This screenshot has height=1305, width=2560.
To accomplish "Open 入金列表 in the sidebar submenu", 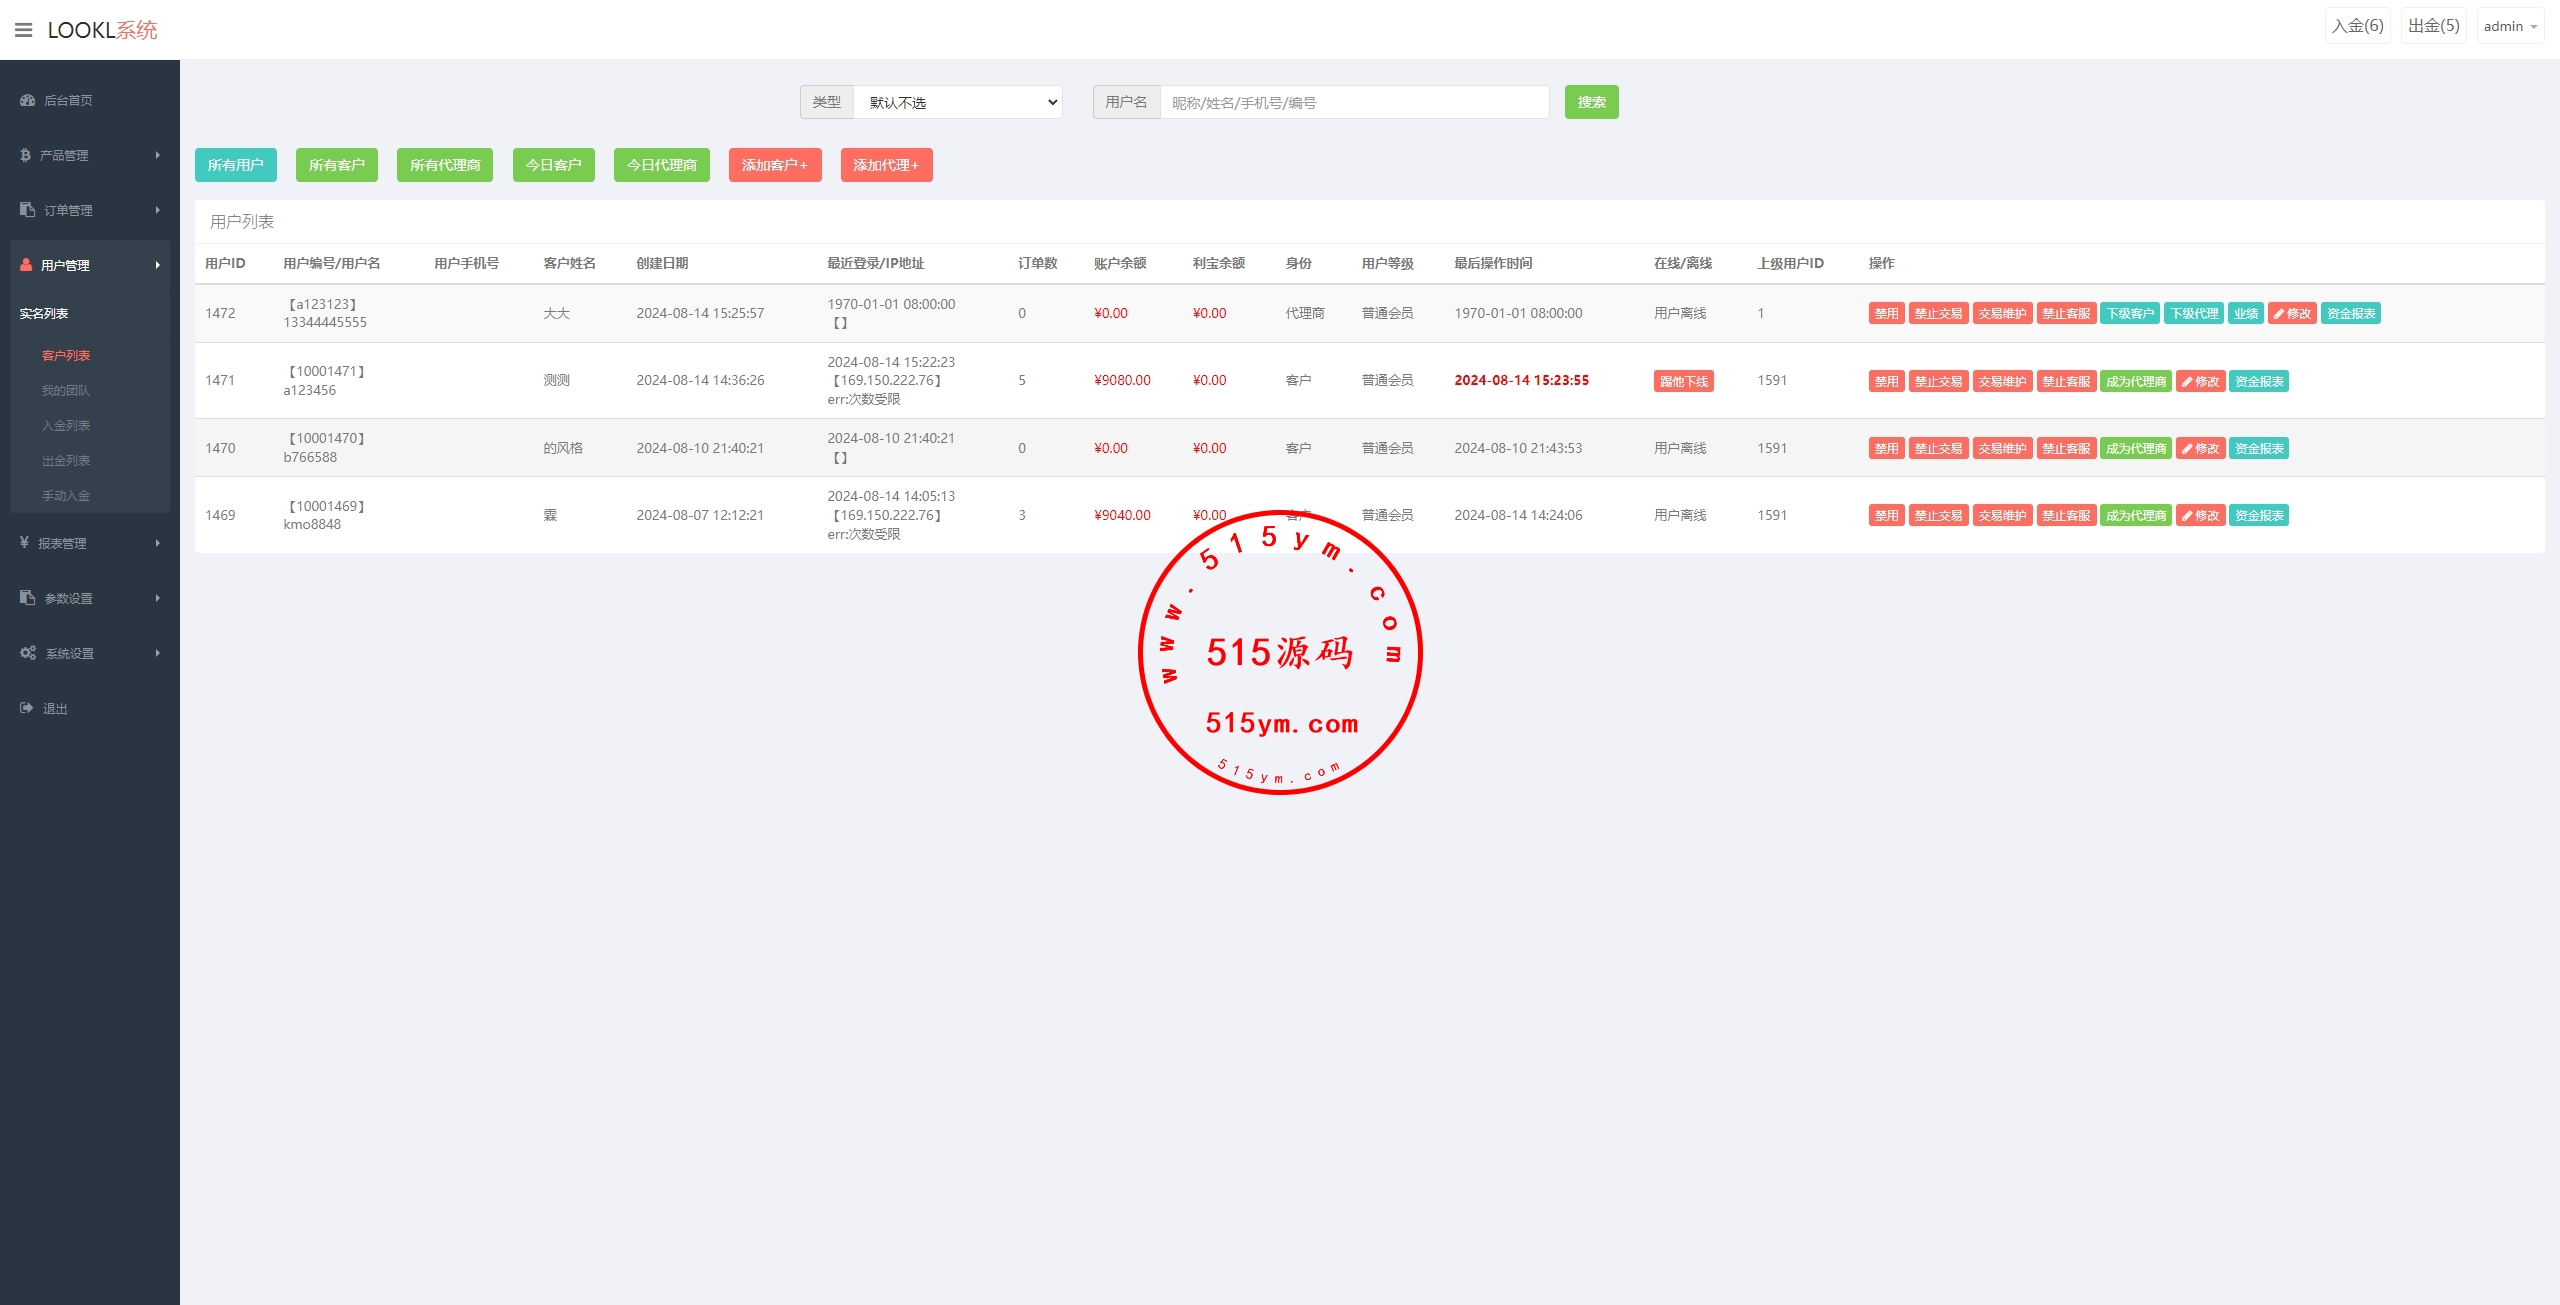I will click(66, 426).
